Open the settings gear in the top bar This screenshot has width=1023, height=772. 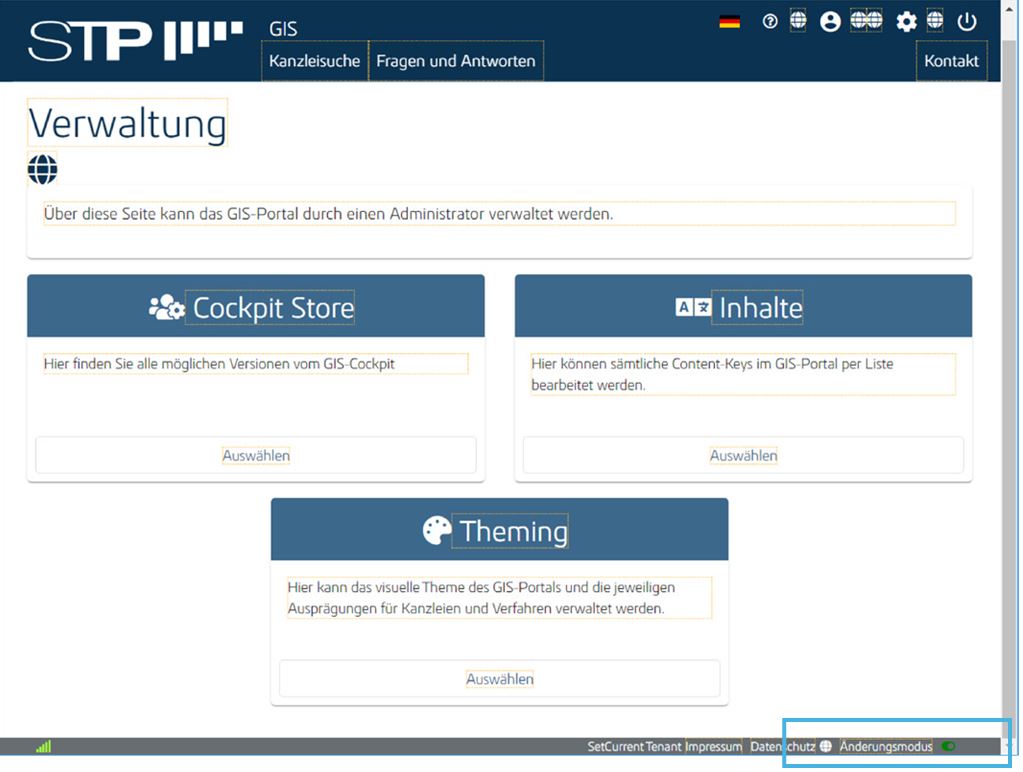pyautogui.click(x=905, y=20)
